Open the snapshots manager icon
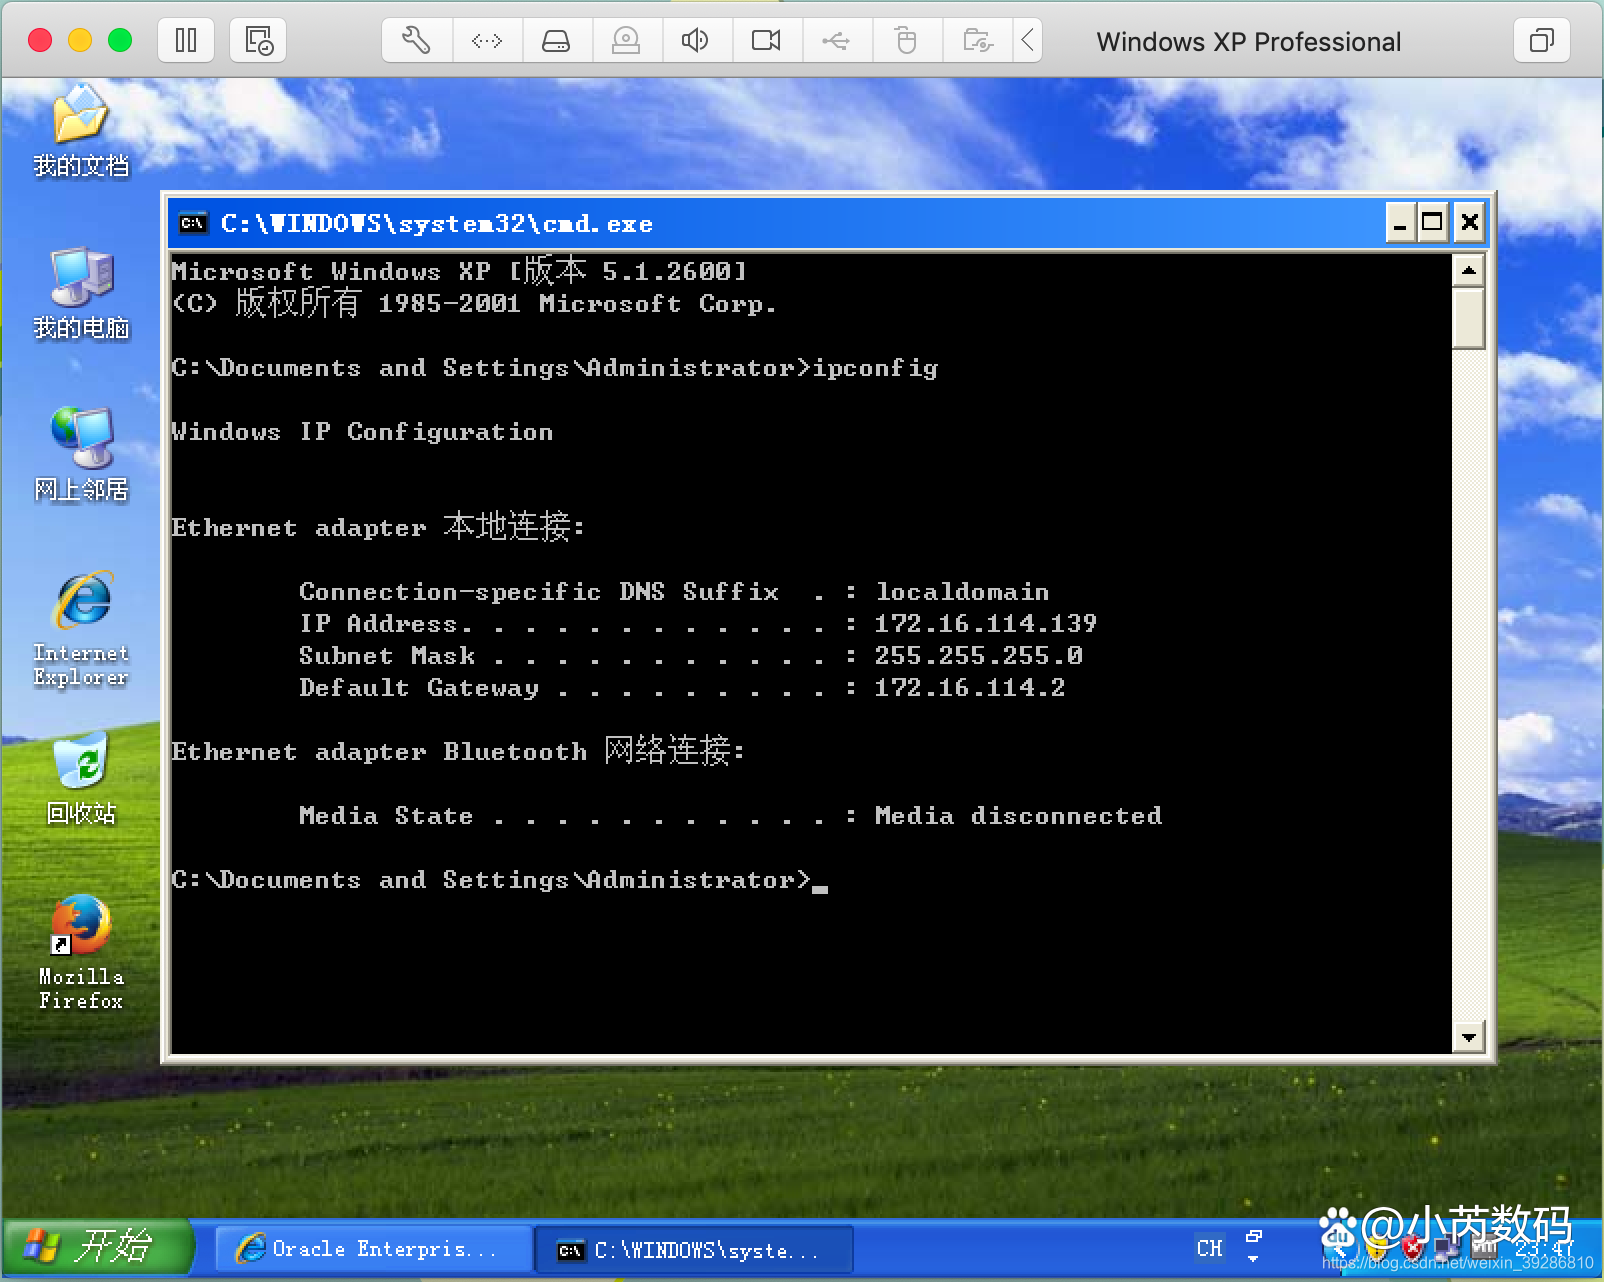The image size is (1604, 1282). point(258,41)
